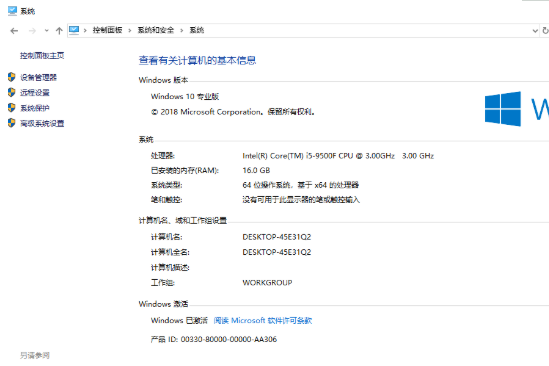Open 控制面板主页 link
Screen dimensions: 549x366
pyautogui.click(x=42, y=56)
